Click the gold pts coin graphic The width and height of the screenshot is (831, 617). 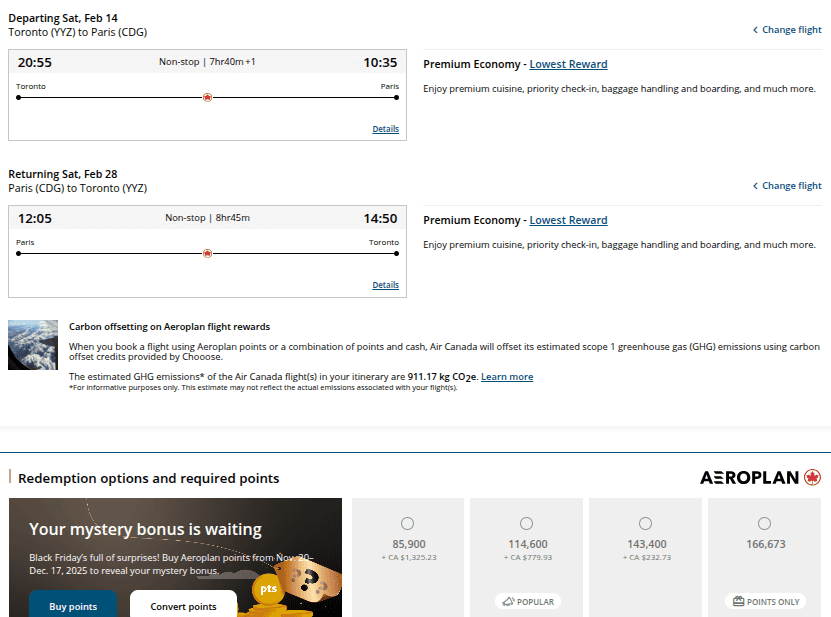(268, 589)
